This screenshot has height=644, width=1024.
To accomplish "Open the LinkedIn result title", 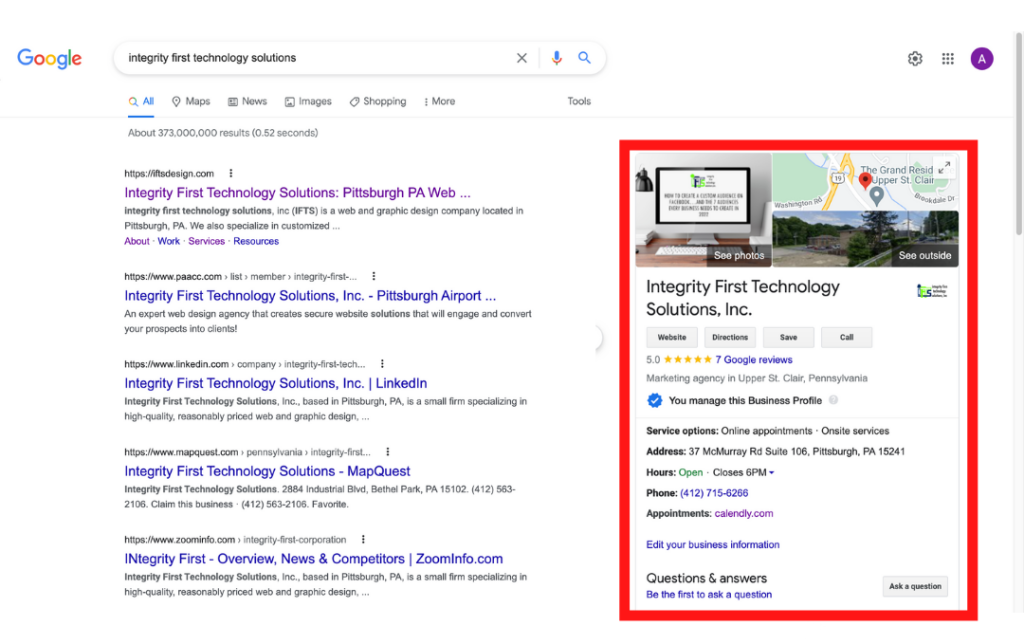I will click(x=276, y=383).
